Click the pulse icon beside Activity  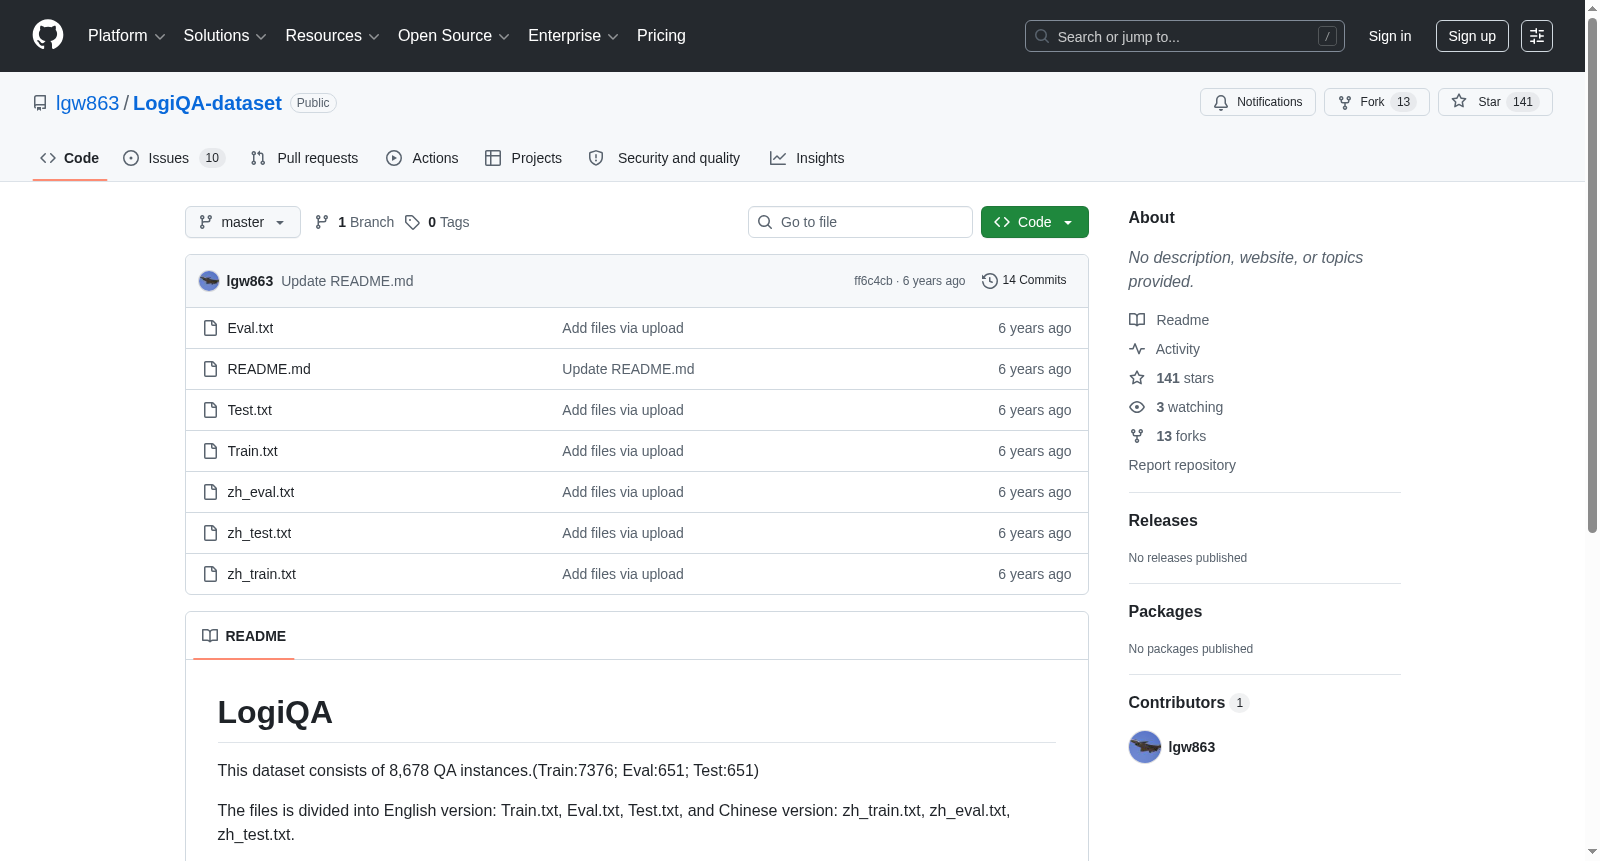click(1137, 349)
